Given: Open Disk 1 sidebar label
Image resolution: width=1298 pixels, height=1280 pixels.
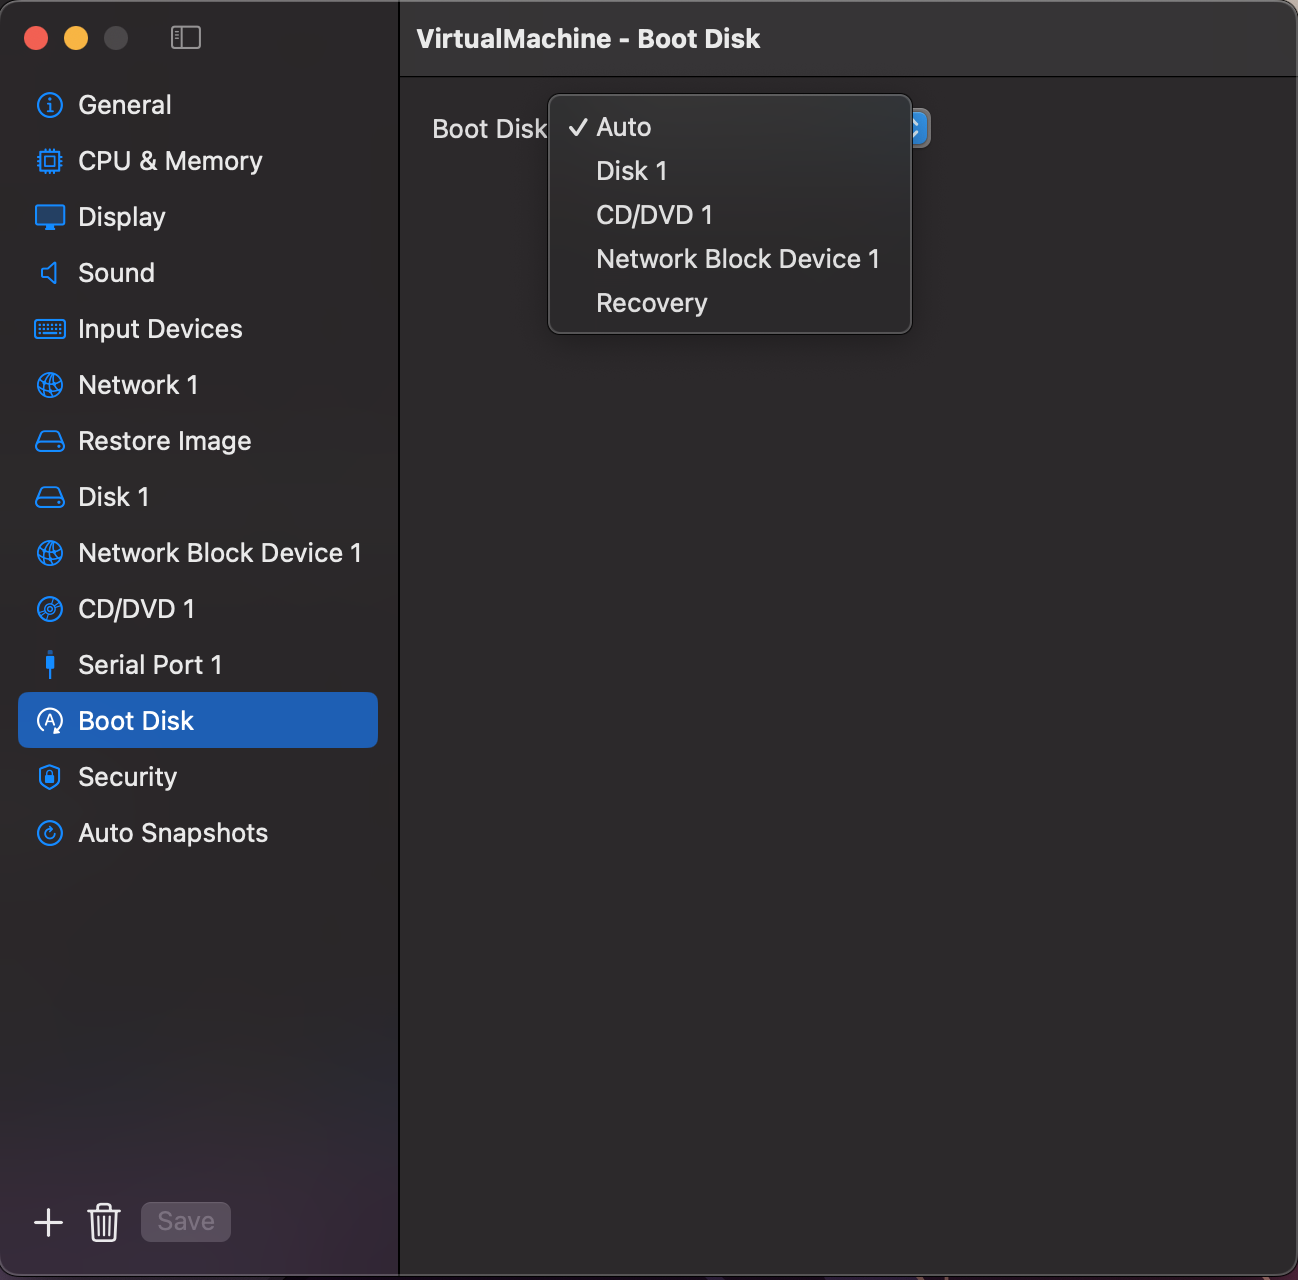Looking at the screenshot, I should coord(114,497).
